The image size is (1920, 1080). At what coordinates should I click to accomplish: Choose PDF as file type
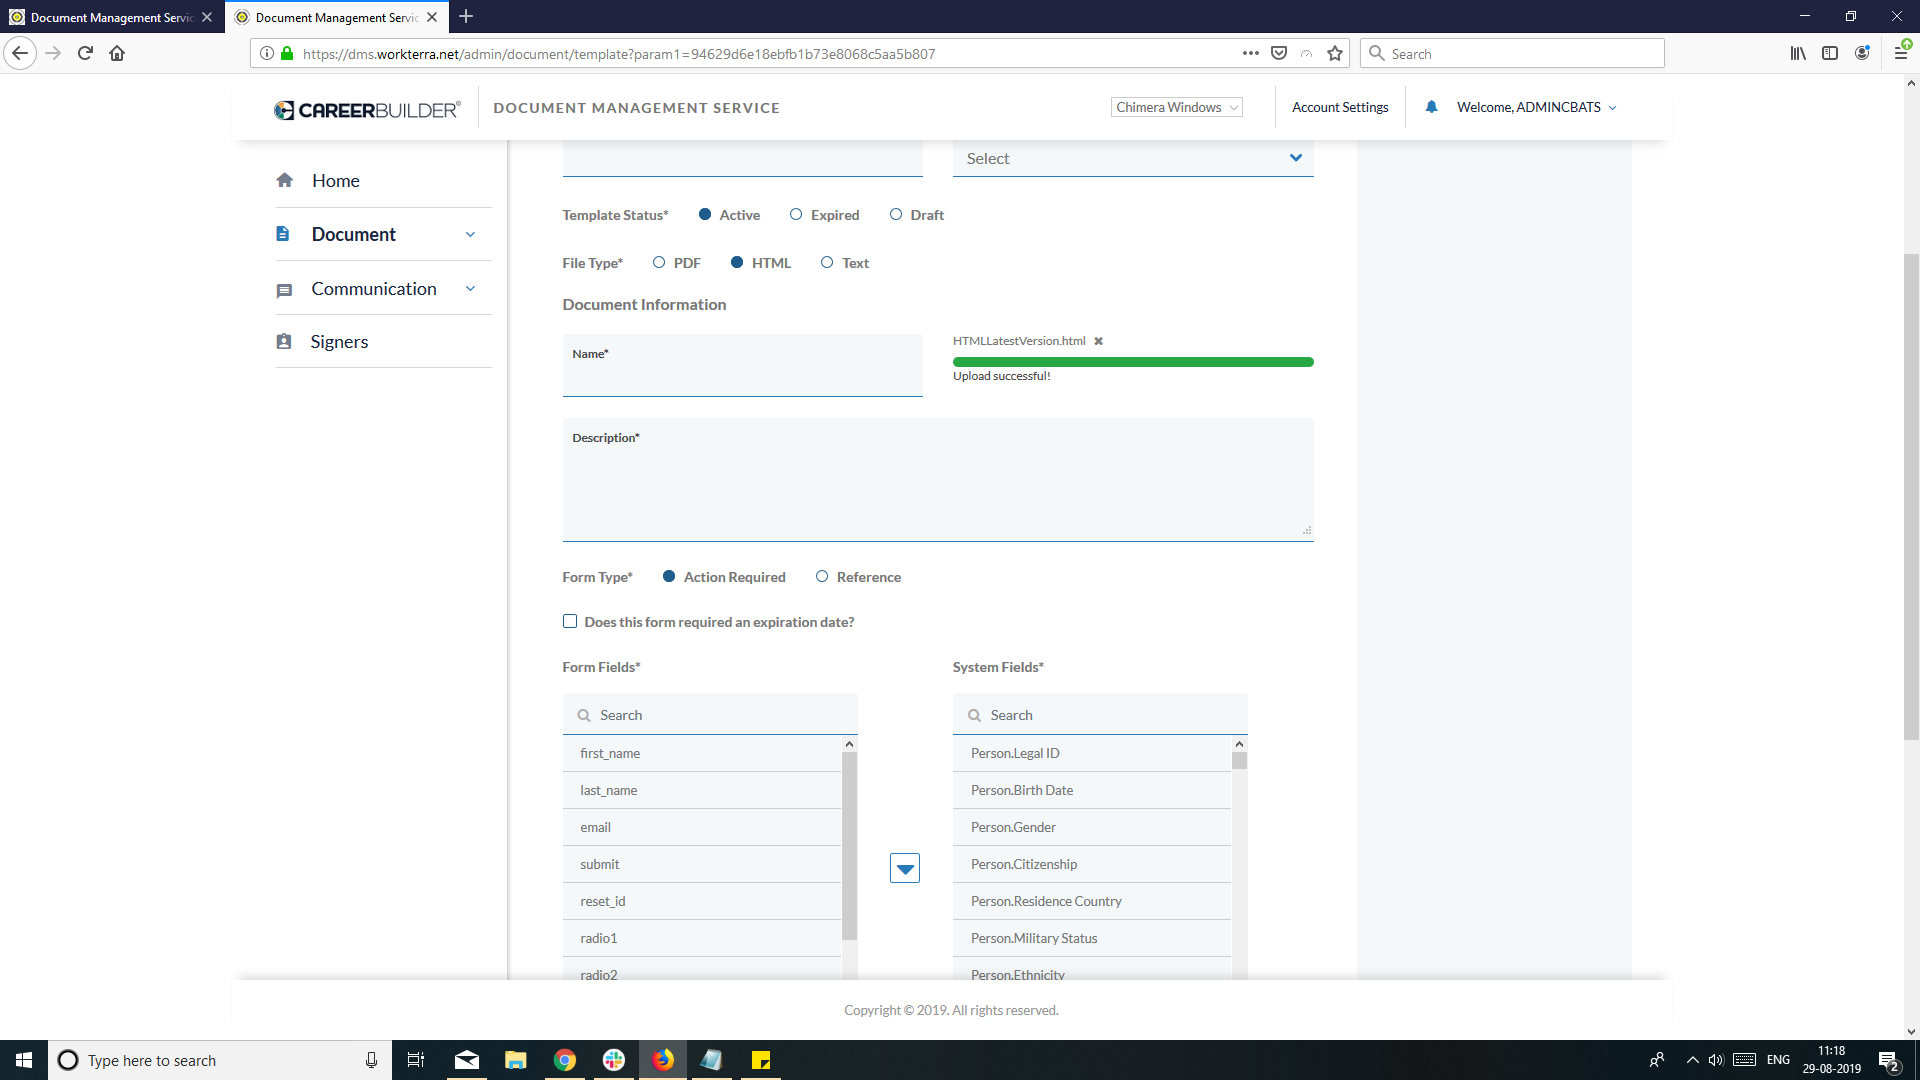659,263
